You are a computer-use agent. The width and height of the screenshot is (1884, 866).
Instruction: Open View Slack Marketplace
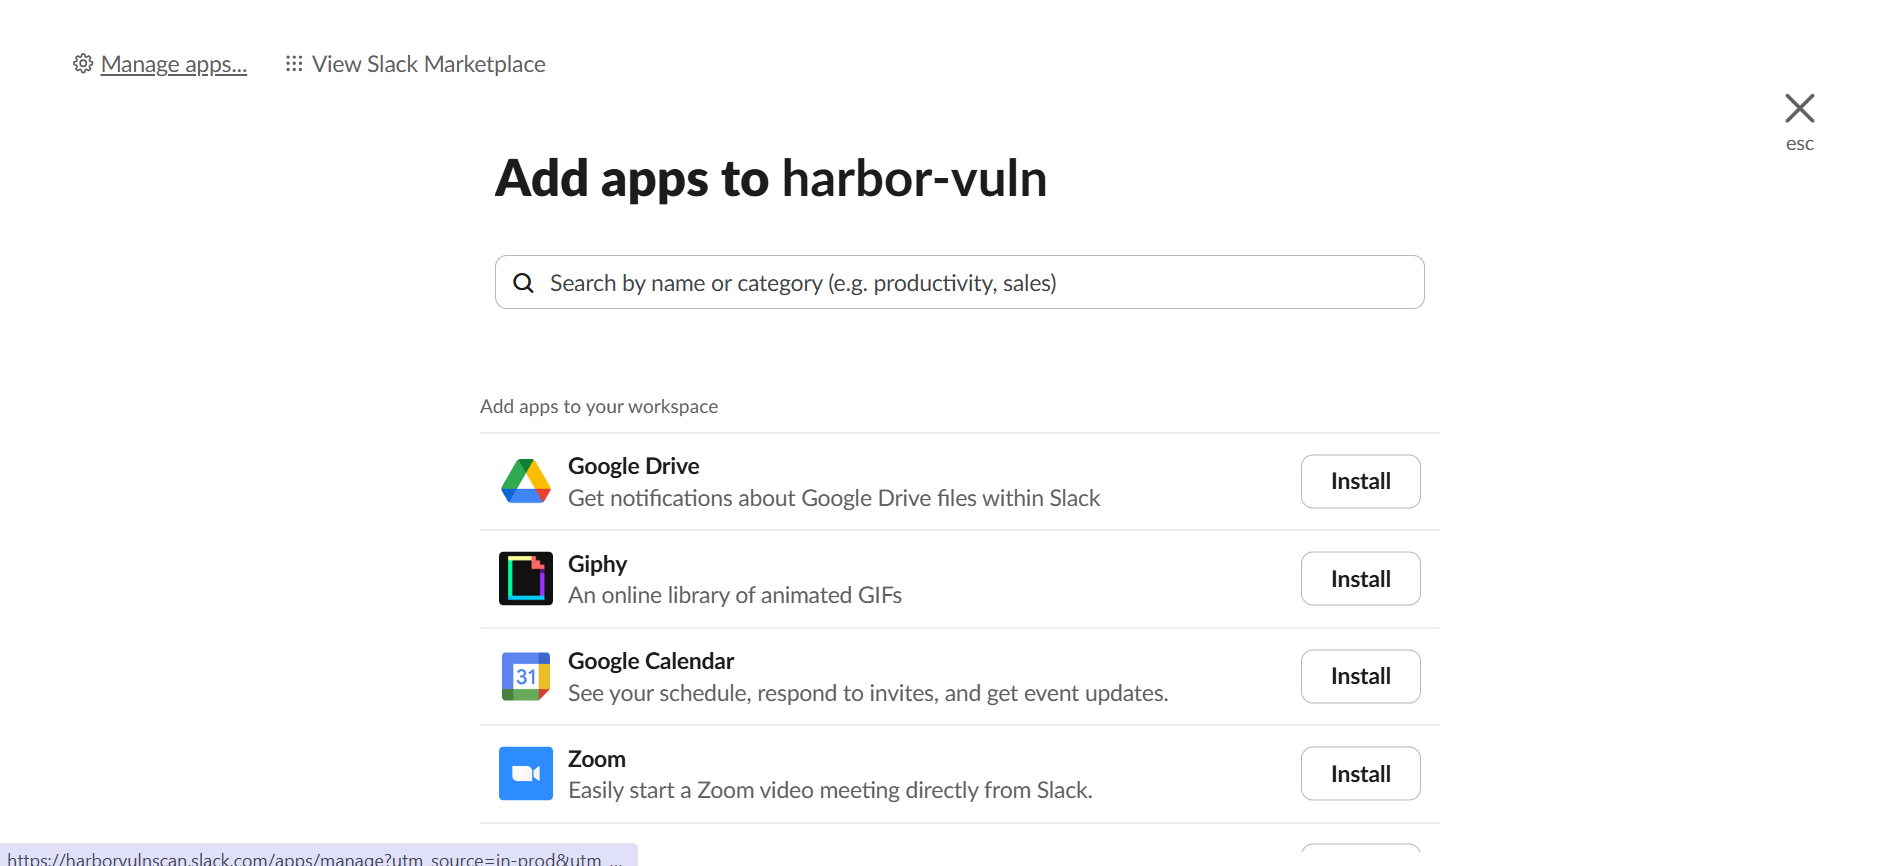(x=428, y=64)
